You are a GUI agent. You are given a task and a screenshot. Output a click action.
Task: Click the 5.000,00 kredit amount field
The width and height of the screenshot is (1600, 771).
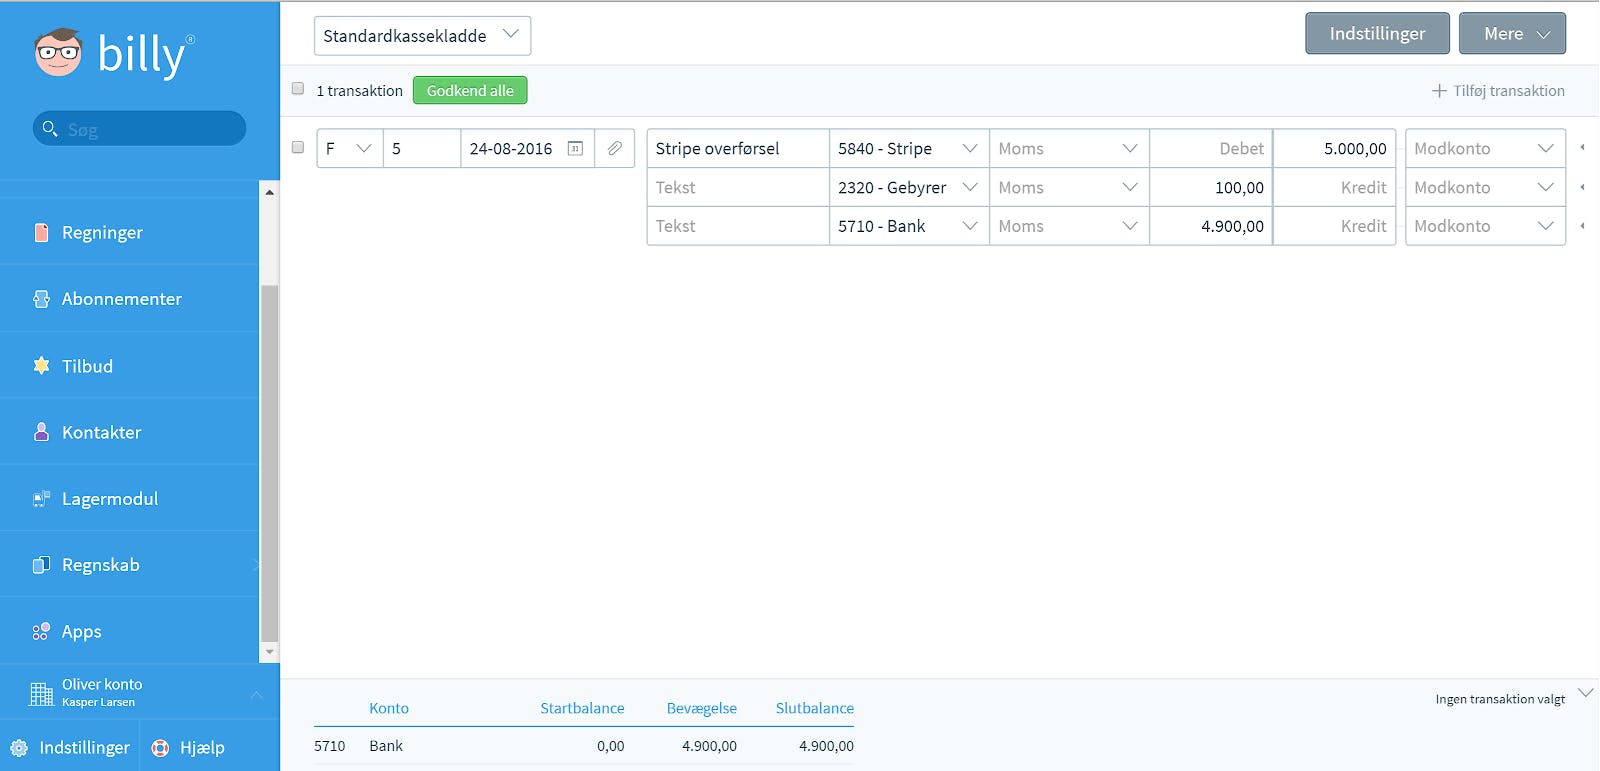[x=1334, y=148]
